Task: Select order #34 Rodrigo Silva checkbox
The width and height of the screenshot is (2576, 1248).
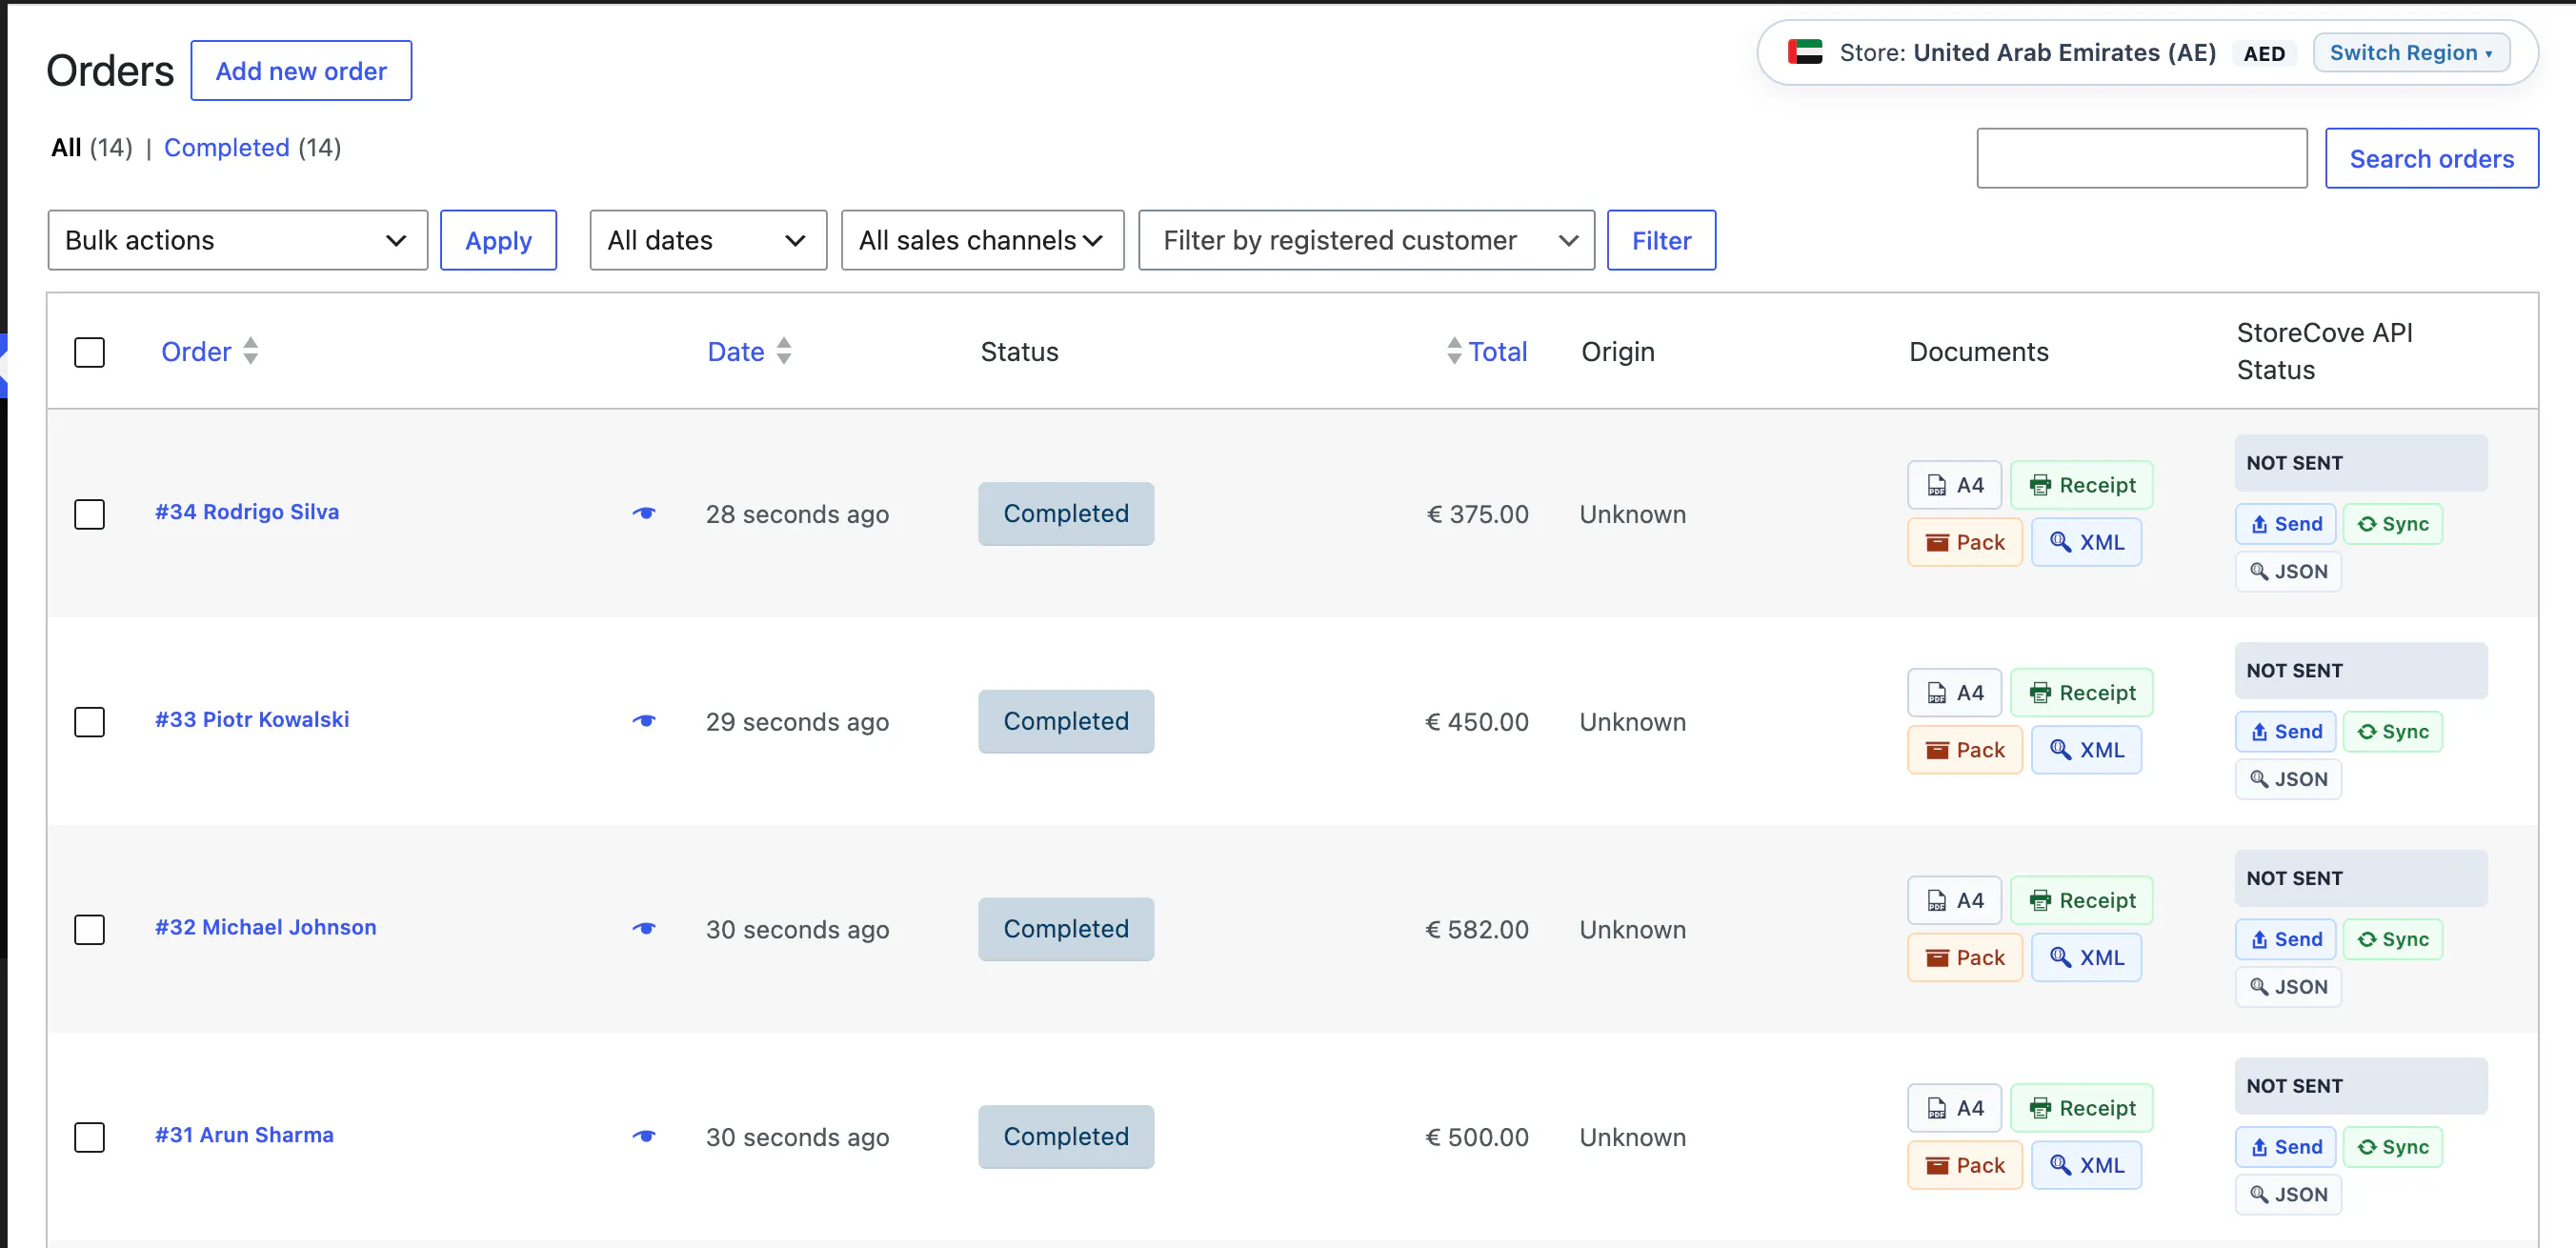Action: 89,514
